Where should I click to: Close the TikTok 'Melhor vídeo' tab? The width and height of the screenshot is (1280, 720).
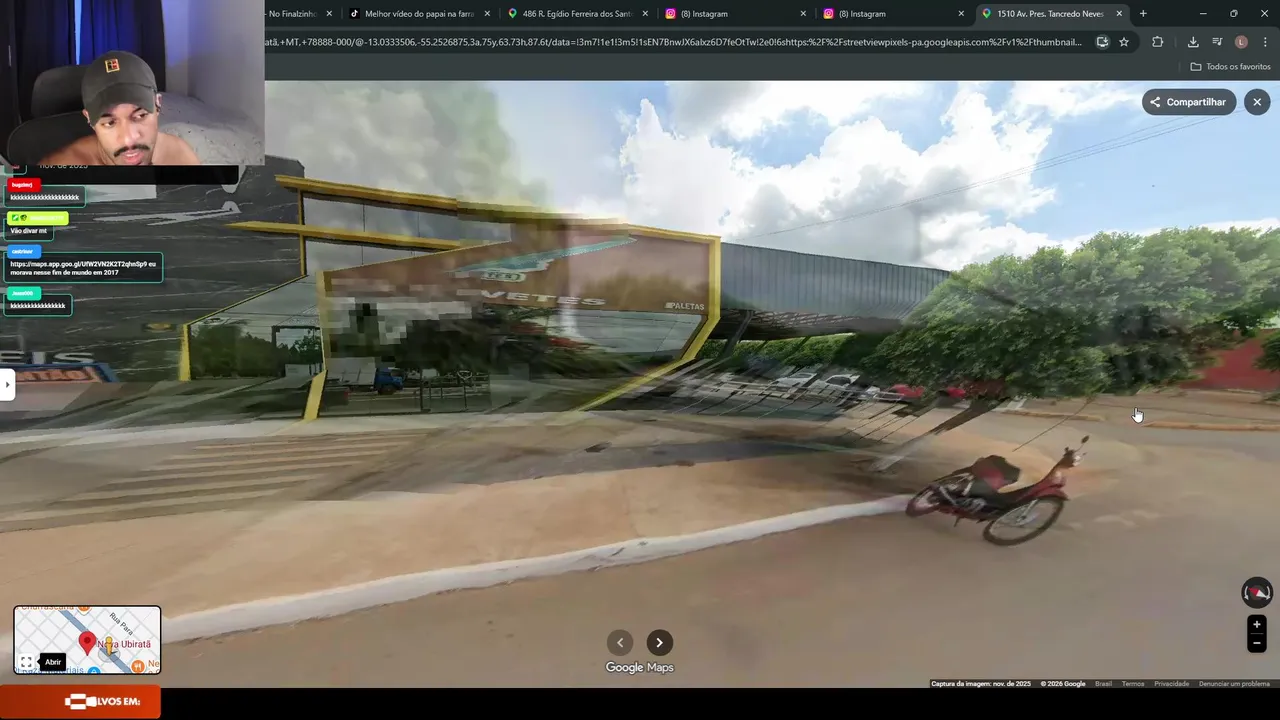487,14
